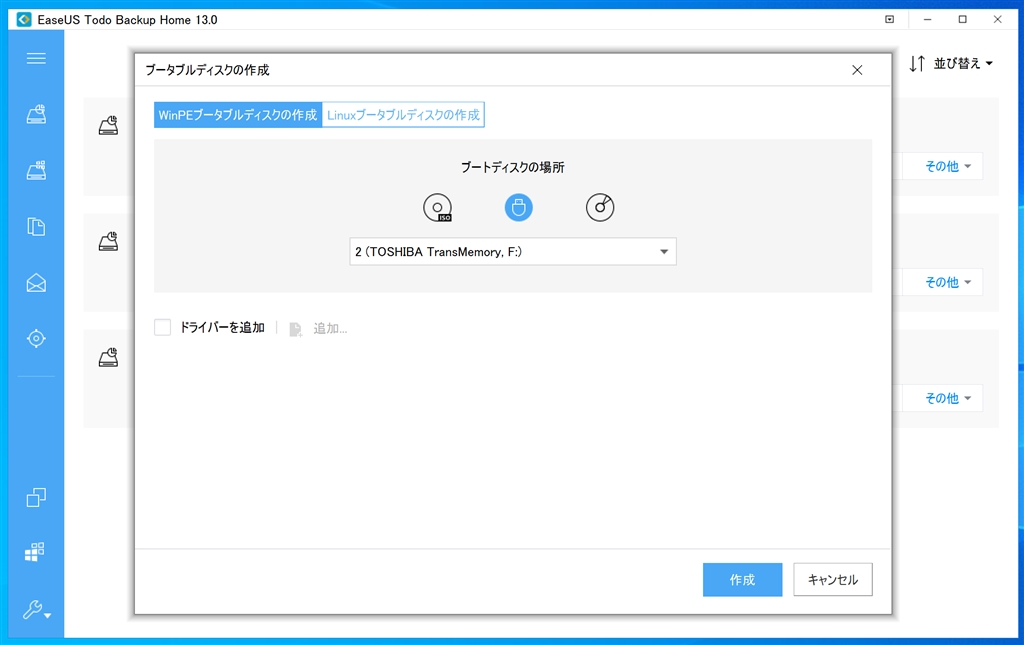
Task: Minimize the EaseUS Todo Backup window
Action: [x=927, y=20]
